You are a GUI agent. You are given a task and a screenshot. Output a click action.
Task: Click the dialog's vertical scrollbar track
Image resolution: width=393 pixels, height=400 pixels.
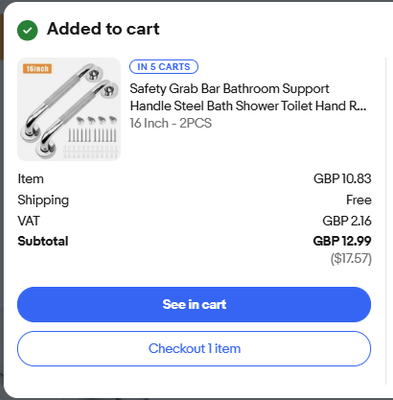click(386, 221)
